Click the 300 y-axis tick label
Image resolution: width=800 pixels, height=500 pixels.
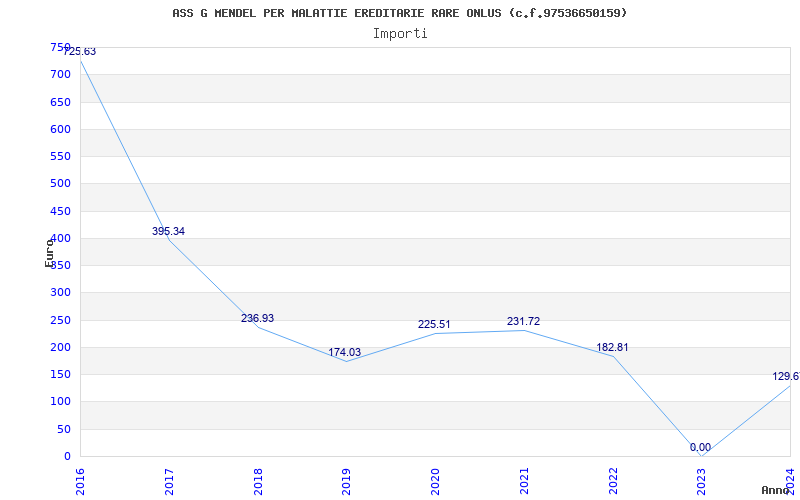pos(60,293)
